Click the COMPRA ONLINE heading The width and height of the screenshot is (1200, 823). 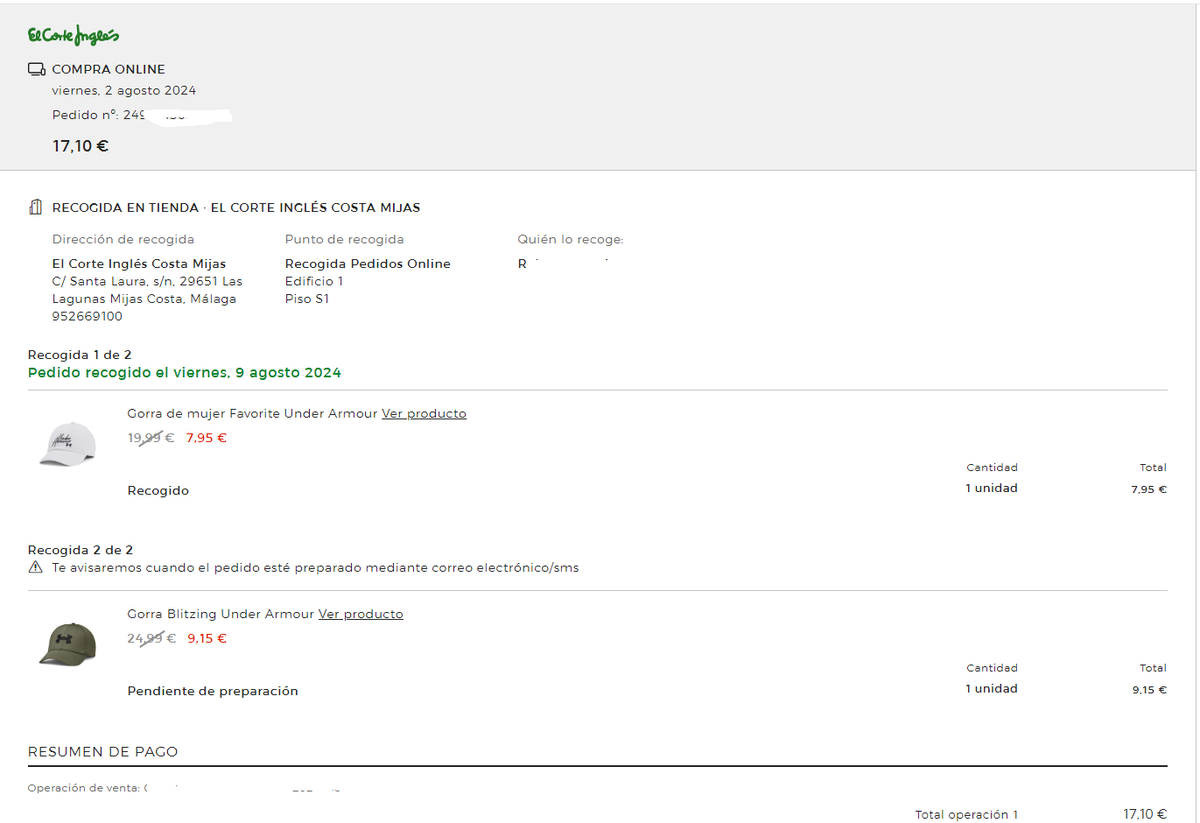108,69
